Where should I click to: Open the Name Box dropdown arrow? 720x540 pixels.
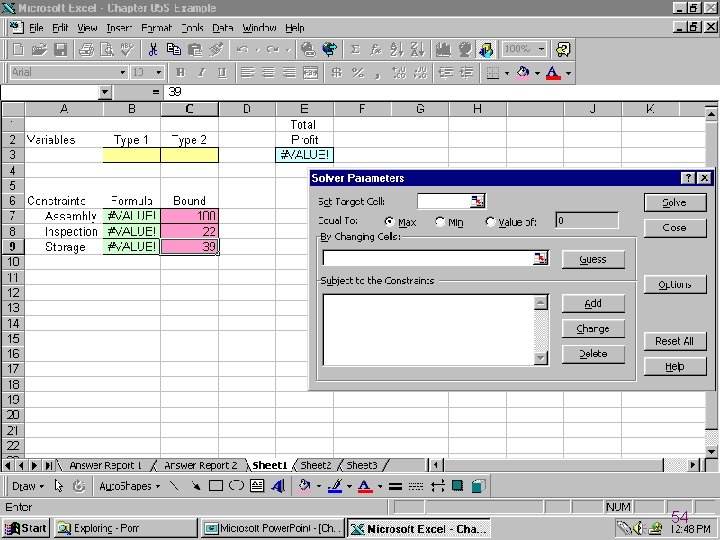pyautogui.click(x=105, y=92)
